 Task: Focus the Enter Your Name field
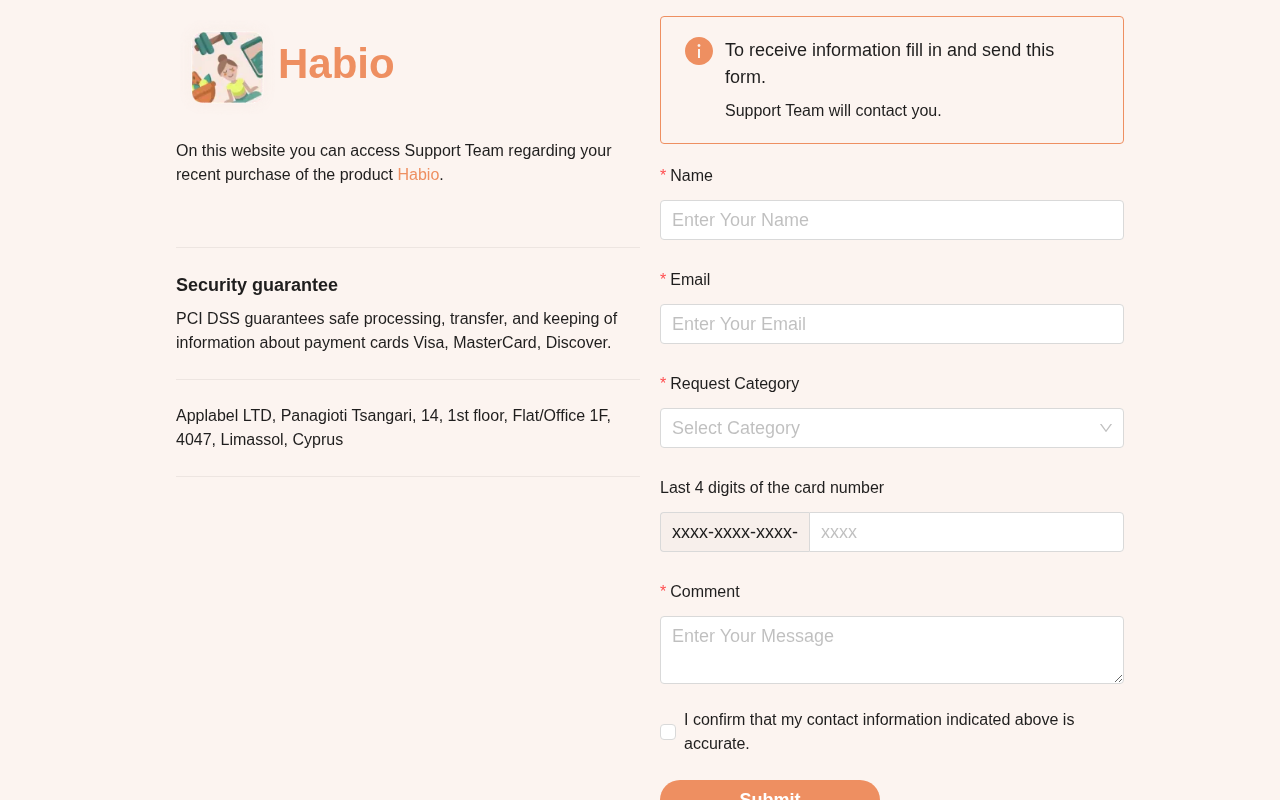(x=891, y=220)
